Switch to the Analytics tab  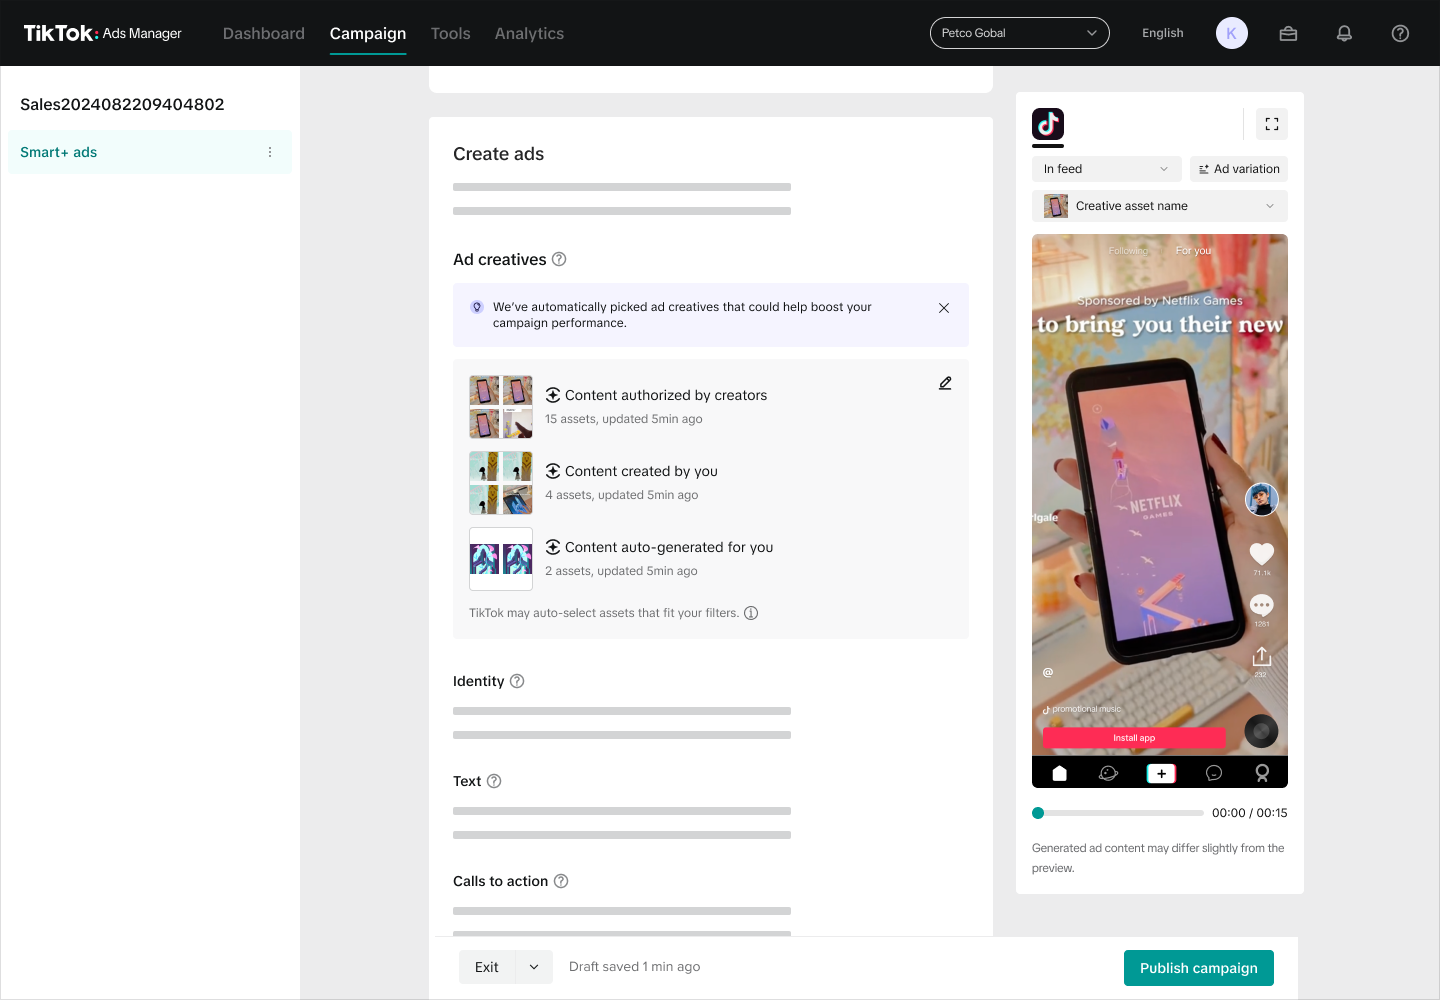pyautogui.click(x=529, y=33)
